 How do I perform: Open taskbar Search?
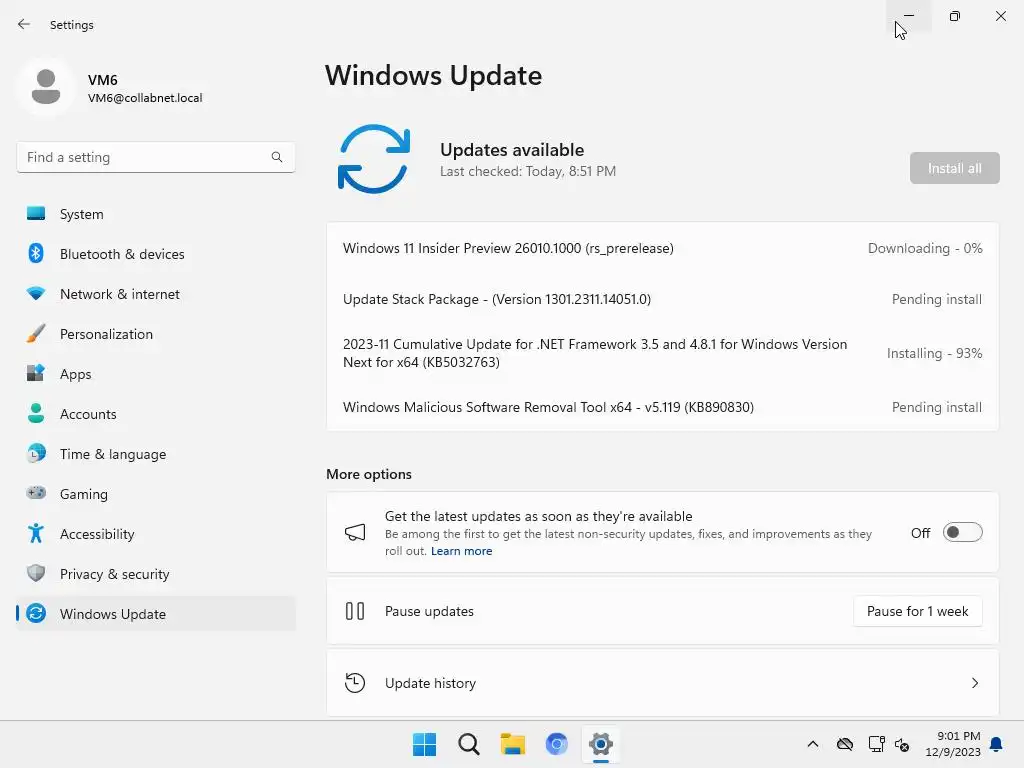[468, 744]
